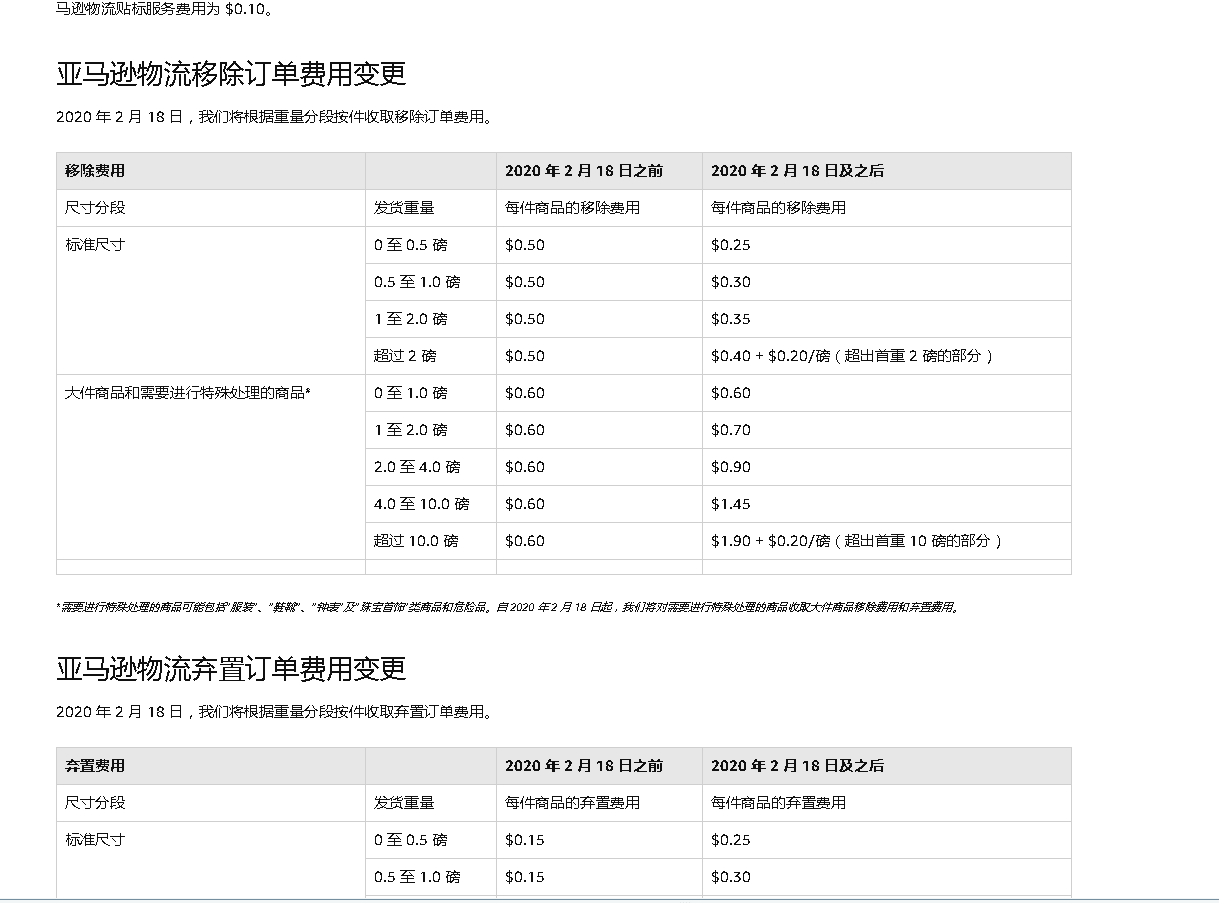Click the line 贴标服务费用为 $0.10
This screenshot has width=1219, height=903.
165,10
